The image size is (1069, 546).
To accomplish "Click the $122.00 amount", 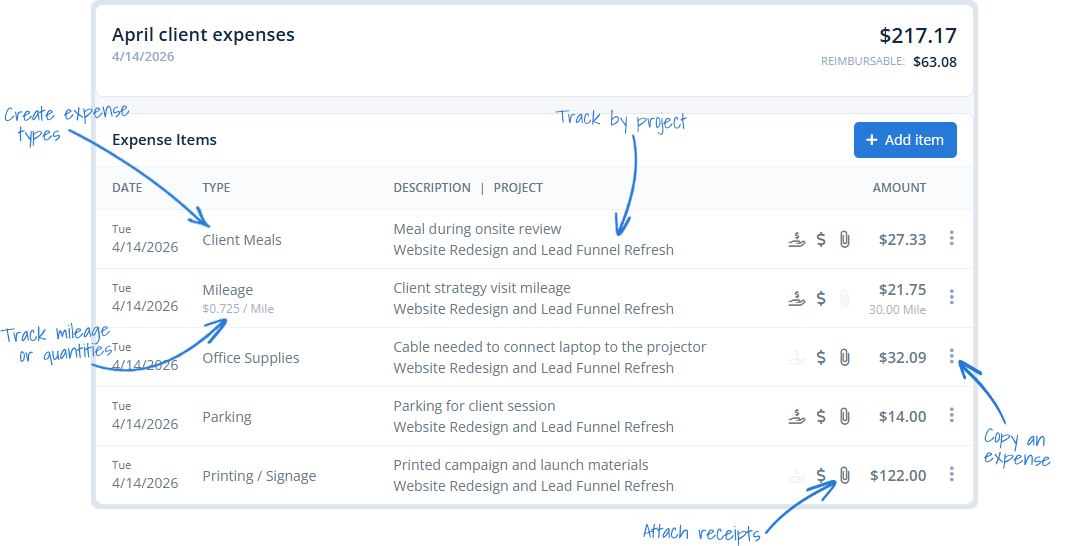I will click(x=898, y=476).
